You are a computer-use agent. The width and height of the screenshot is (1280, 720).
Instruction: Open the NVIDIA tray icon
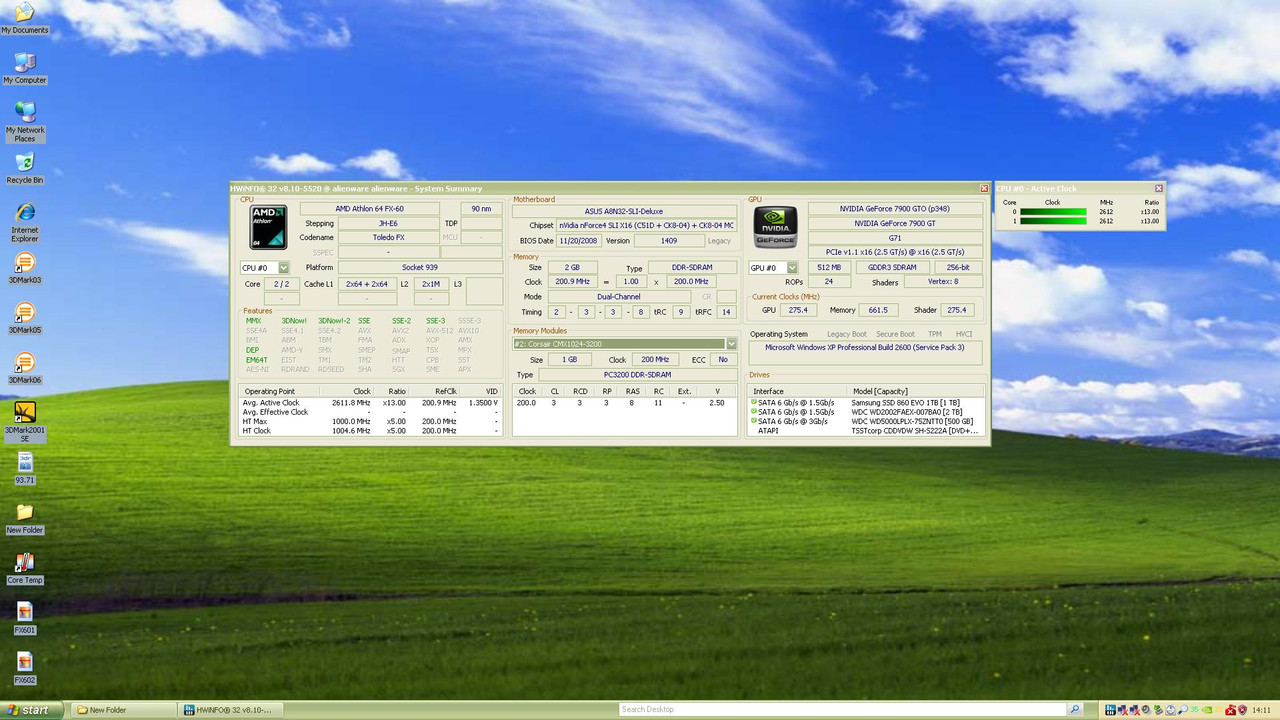(1207, 710)
